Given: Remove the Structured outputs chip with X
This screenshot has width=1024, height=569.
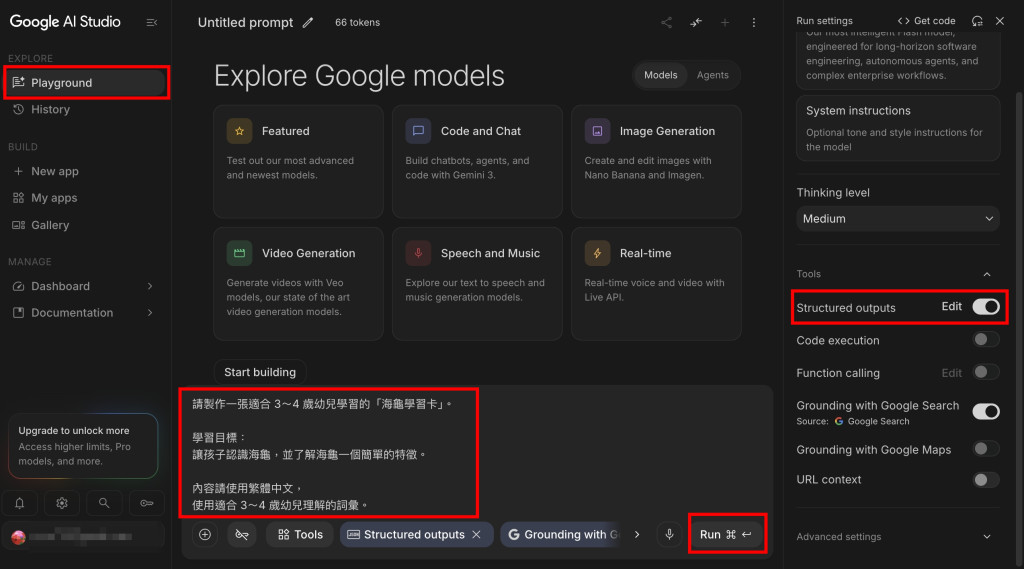Looking at the screenshot, I should point(477,534).
